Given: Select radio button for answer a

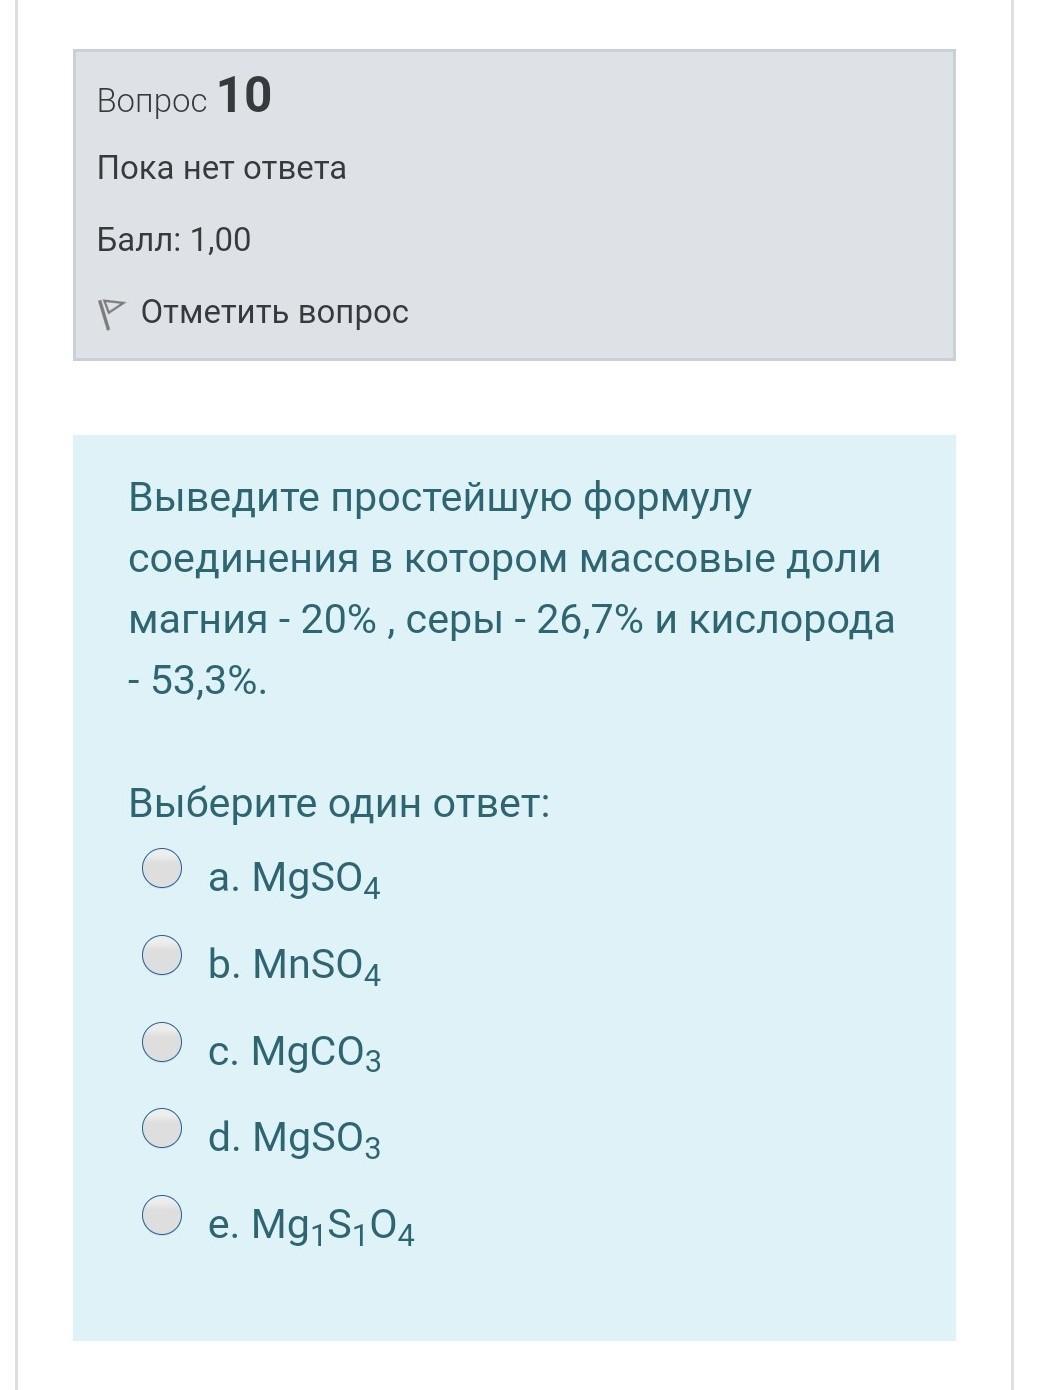Looking at the screenshot, I should (162, 868).
